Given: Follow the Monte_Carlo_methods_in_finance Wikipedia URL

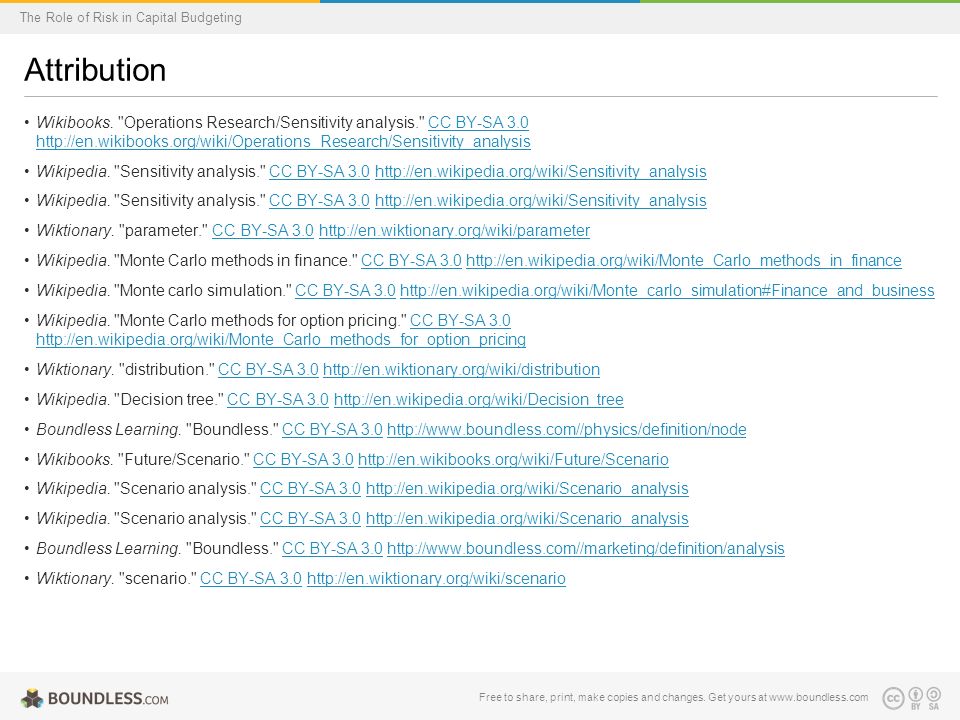Looking at the screenshot, I should click(684, 261).
